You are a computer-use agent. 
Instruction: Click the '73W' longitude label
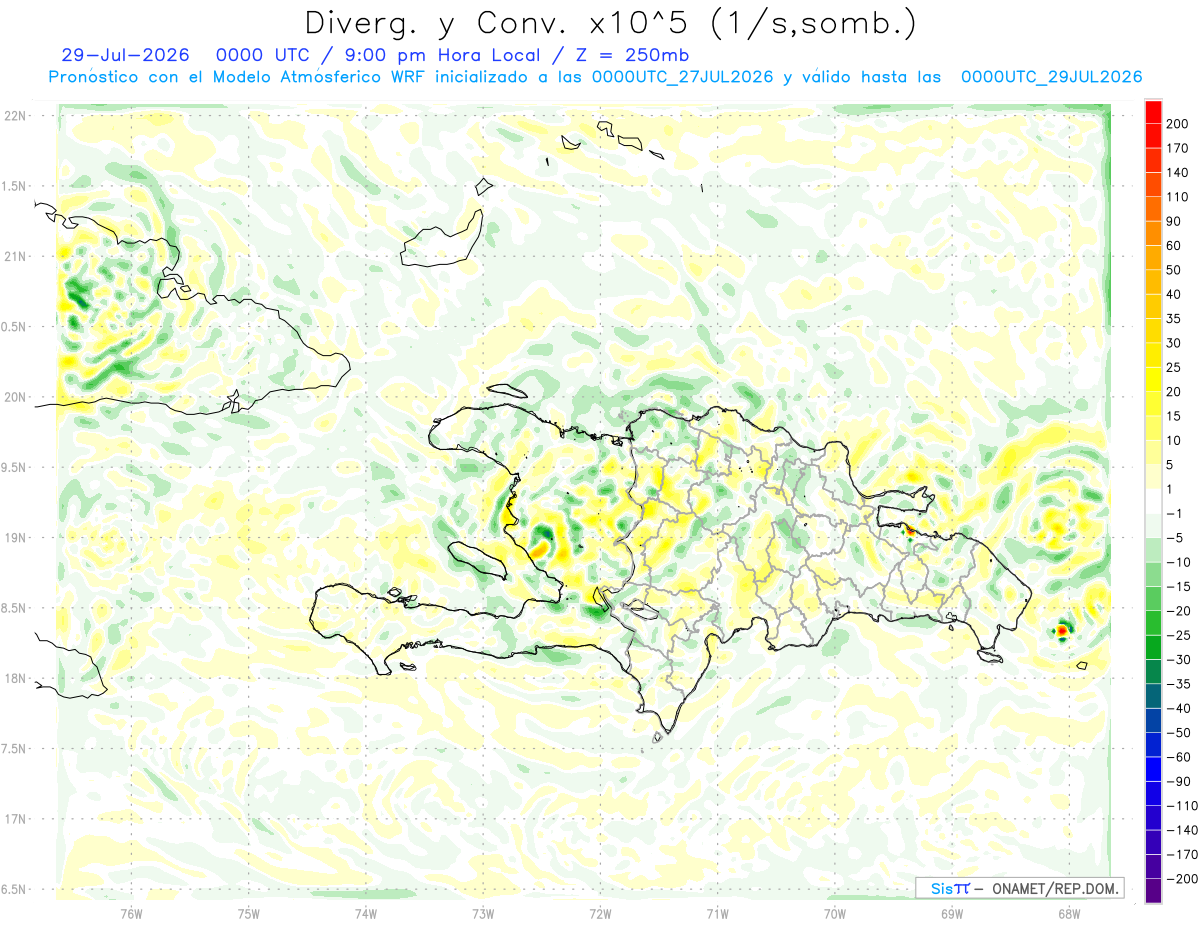coord(483,913)
